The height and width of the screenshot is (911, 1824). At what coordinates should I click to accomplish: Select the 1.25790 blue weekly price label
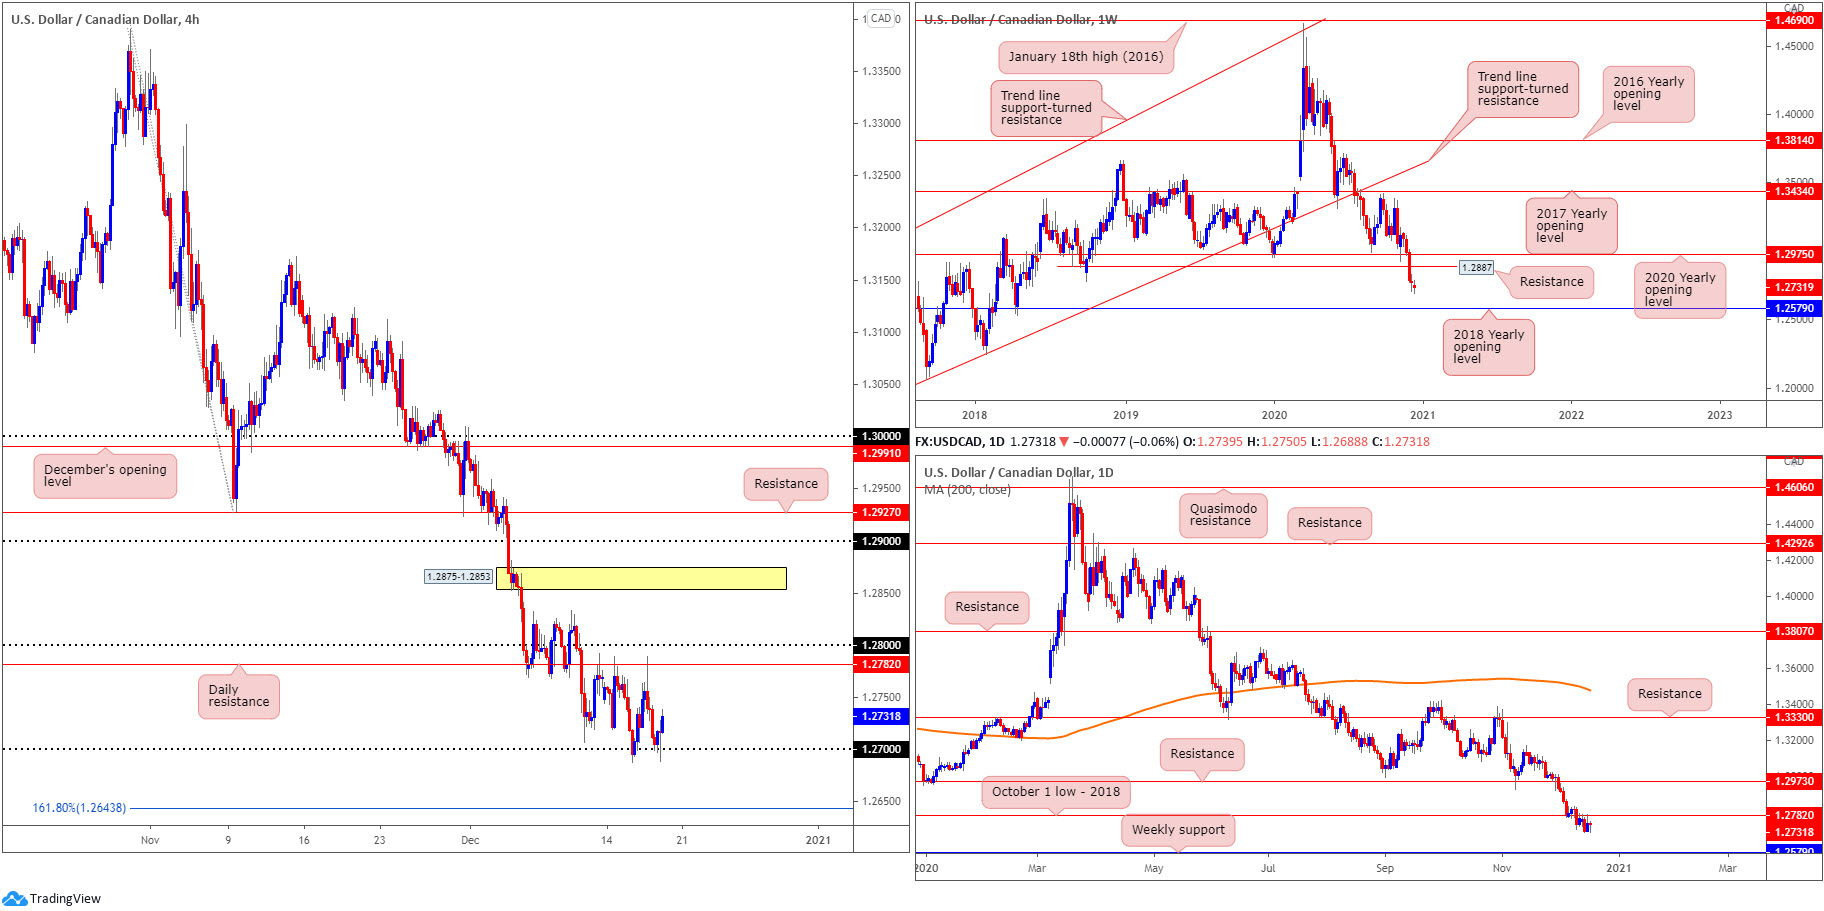tap(1794, 308)
